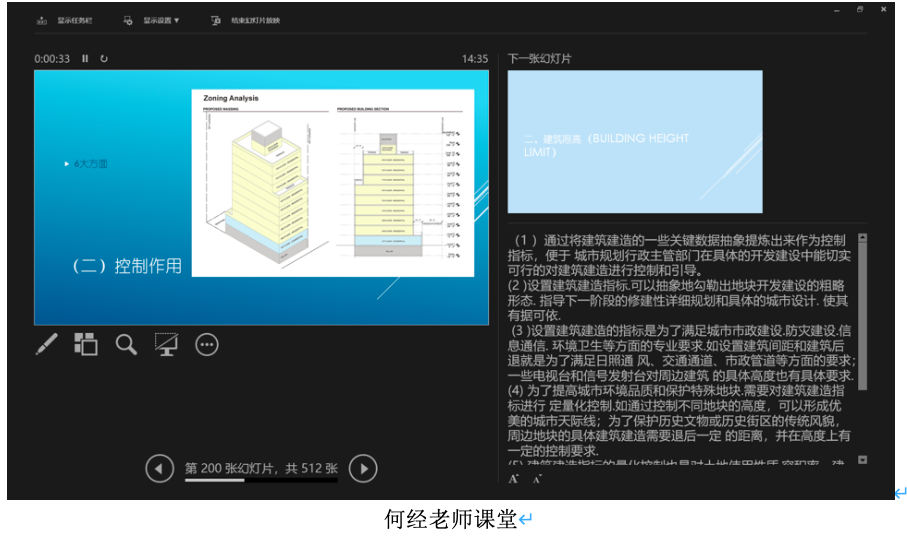Click the next slide preview thumbnail

[x=634, y=141]
